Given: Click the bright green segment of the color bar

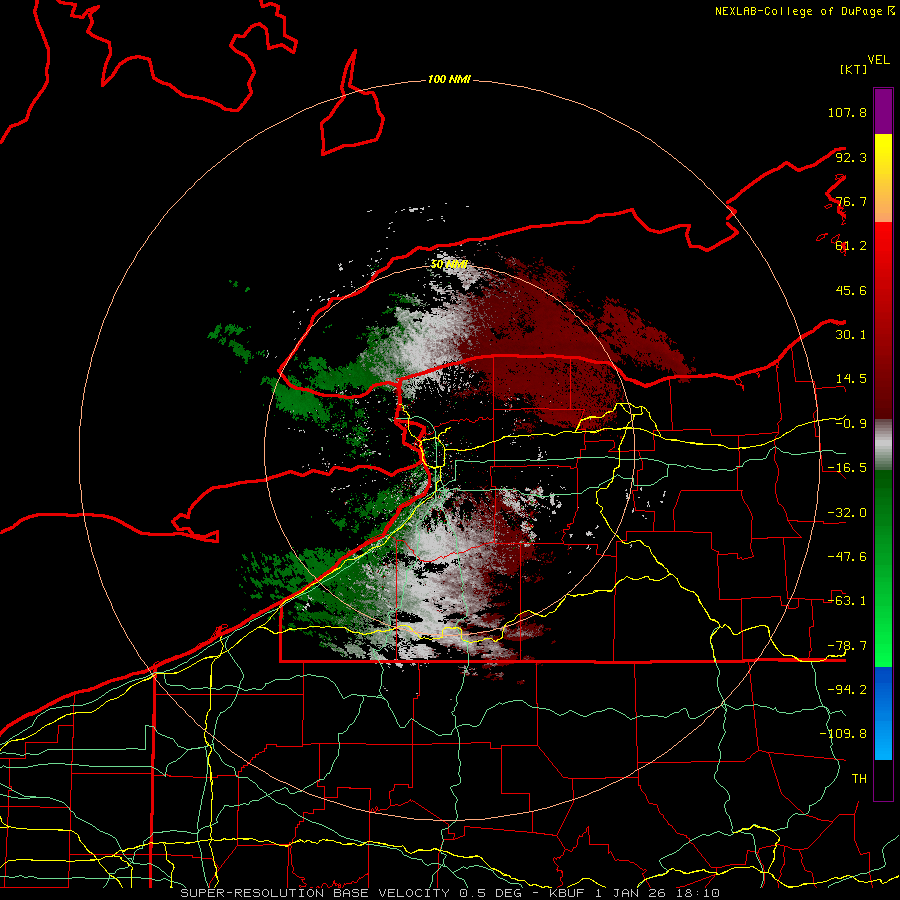Looking at the screenshot, I should coord(883,568).
